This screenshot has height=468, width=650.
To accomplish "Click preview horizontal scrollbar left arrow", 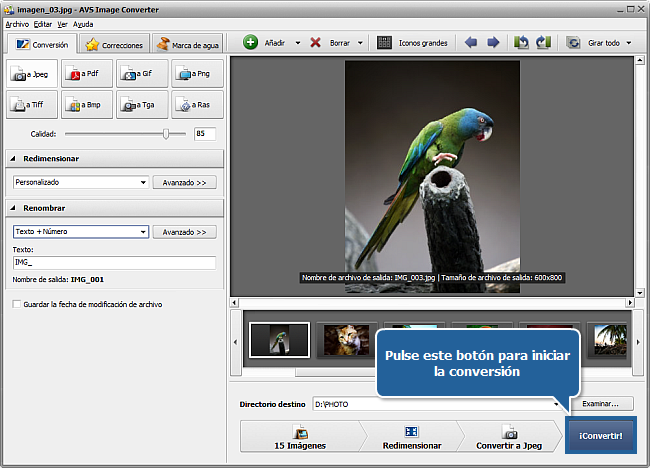I will pyautogui.click(x=234, y=303).
